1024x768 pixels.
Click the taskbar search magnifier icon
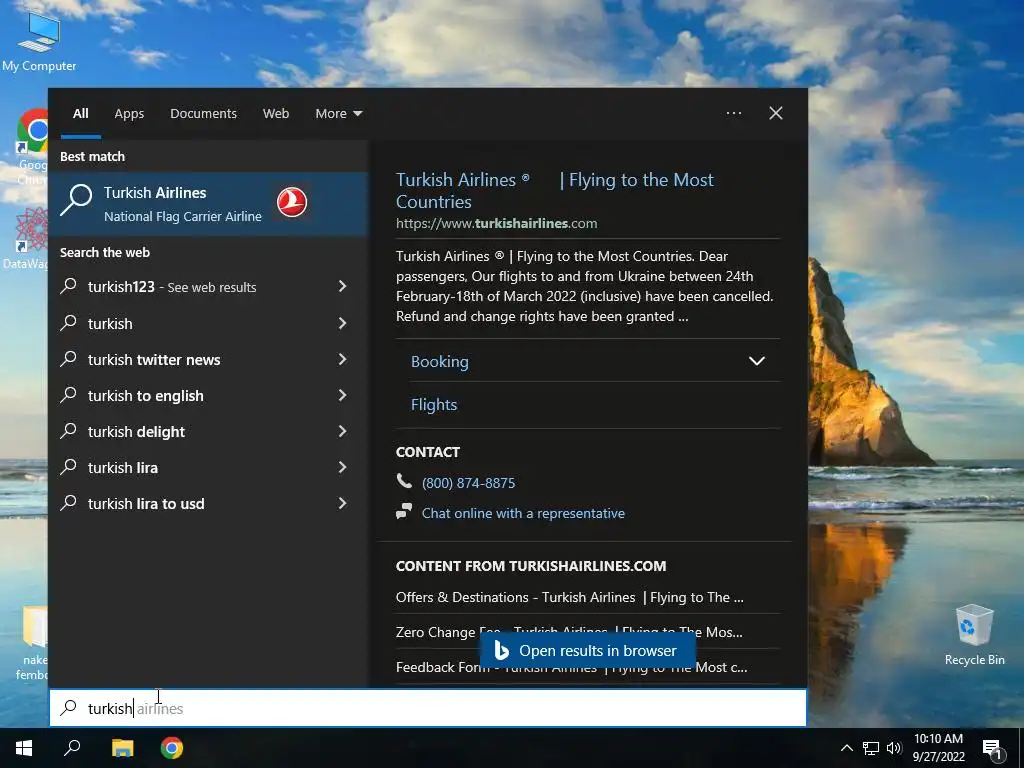pos(72,748)
